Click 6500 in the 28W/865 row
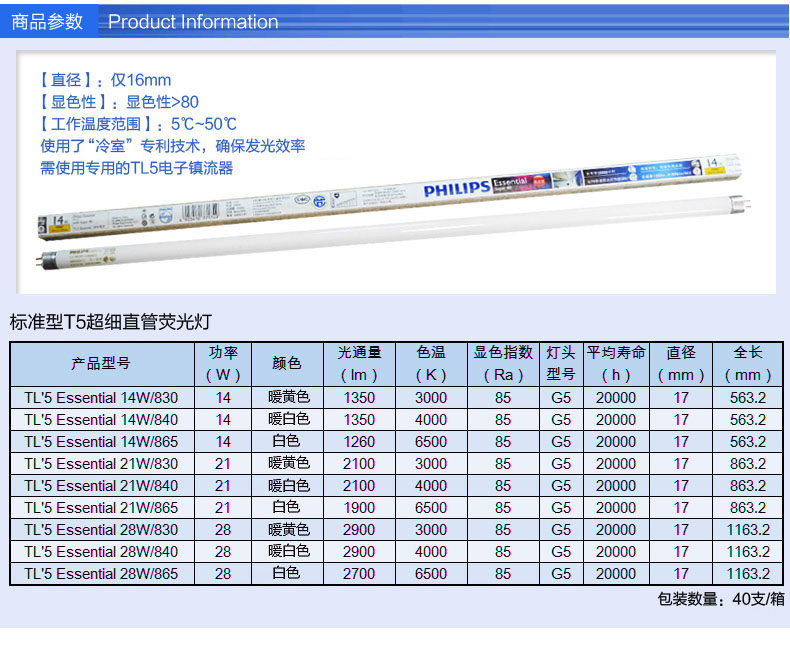Image resolution: width=790 pixels, height=654 pixels. pyautogui.click(x=431, y=574)
